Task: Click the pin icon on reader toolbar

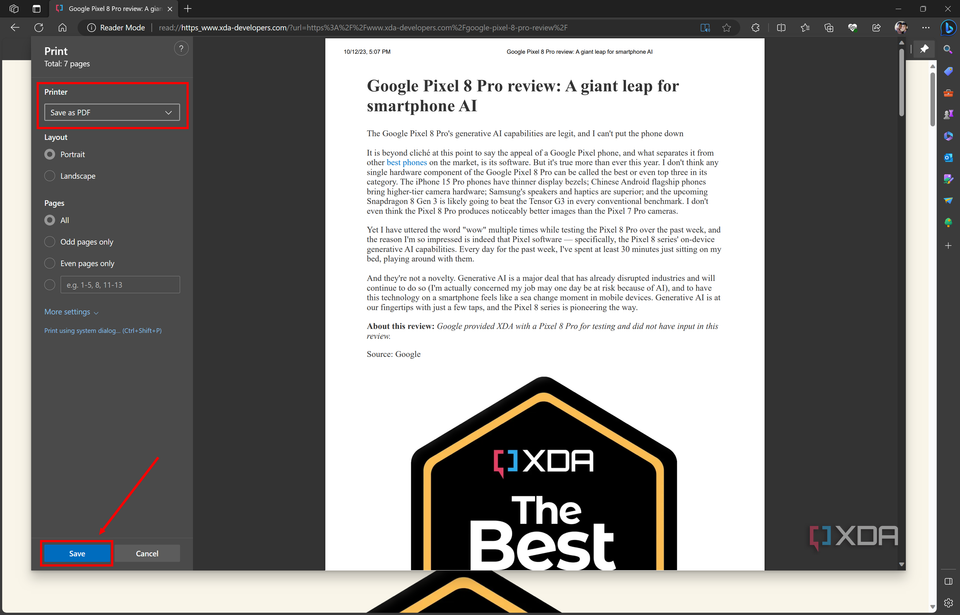Action: (924, 49)
